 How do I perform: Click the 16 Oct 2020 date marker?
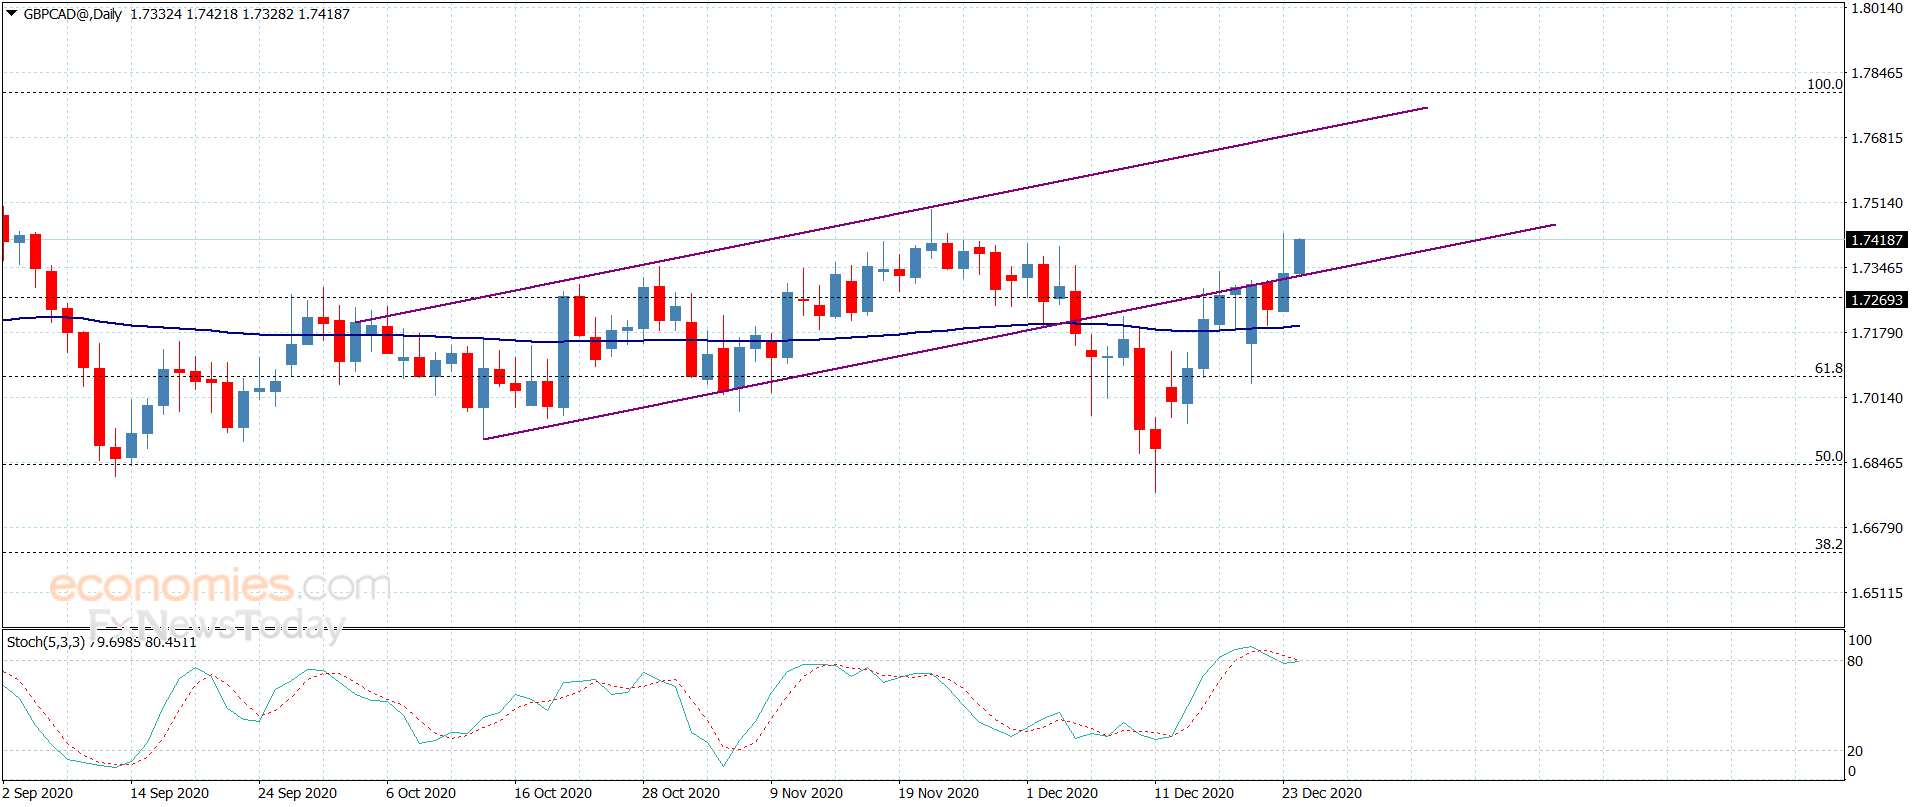point(552,793)
